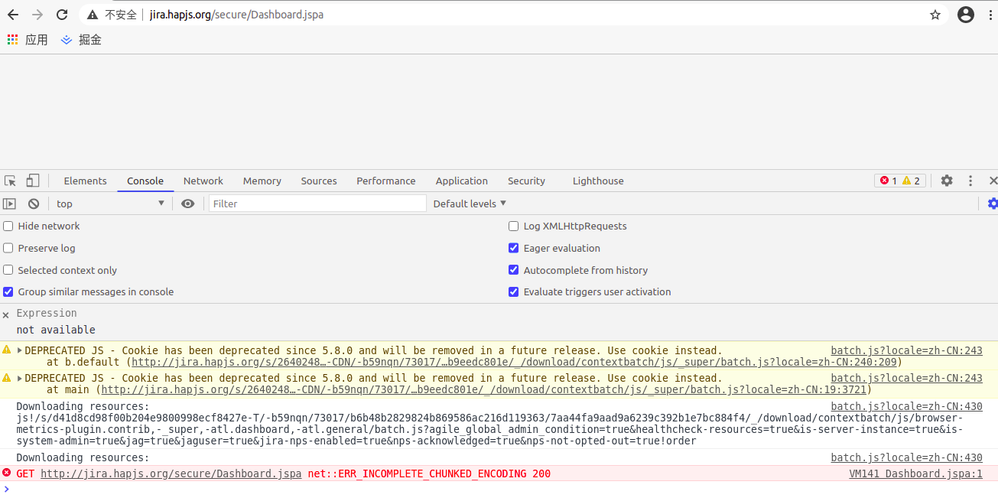Switch to the Console tab
The width and height of the screenshot is (998, 495).
click(145, 181)
